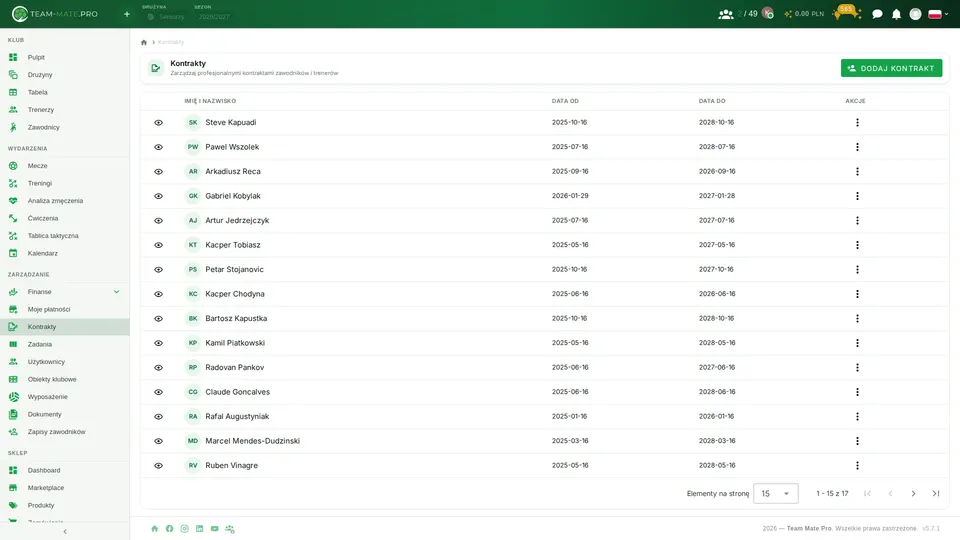Collapse the sidebar with bottom chevron
The height and width of the screenshot is (540, 960).
(x=65, y=531)
